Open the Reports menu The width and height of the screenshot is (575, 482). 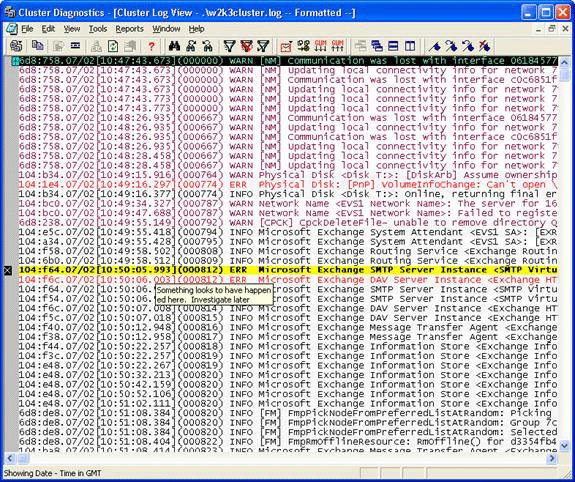[129, 29]
